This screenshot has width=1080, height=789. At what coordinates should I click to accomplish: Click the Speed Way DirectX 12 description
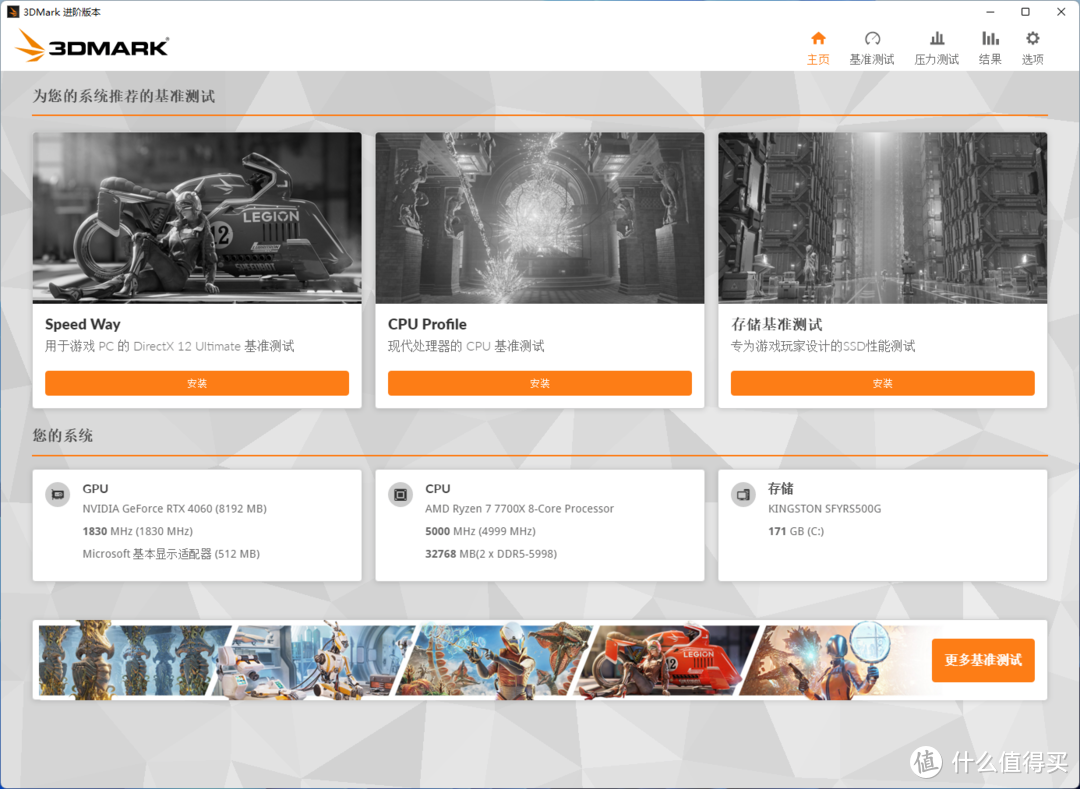pyautogui.click(x=169, y=346)
